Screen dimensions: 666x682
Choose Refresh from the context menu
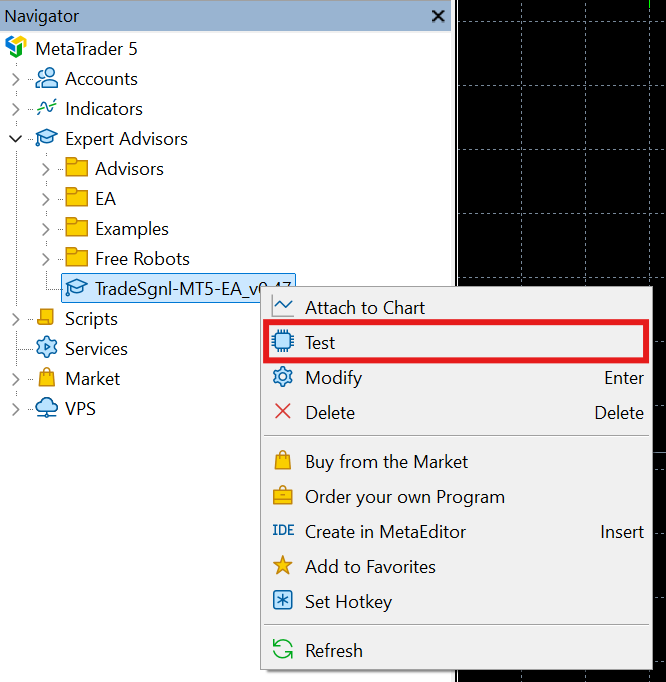(456, 650)
